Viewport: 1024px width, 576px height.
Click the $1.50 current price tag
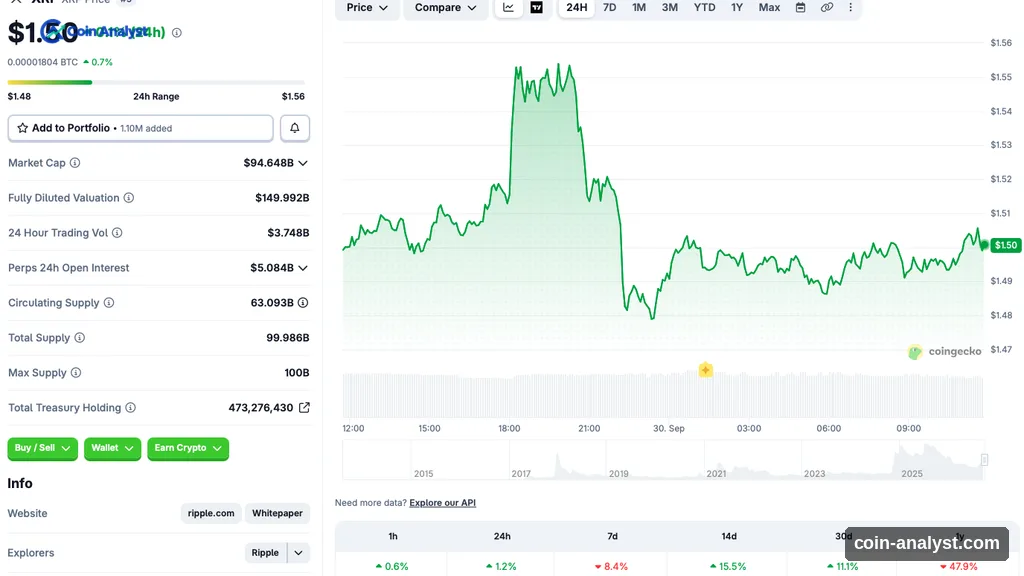(1005, 245)
